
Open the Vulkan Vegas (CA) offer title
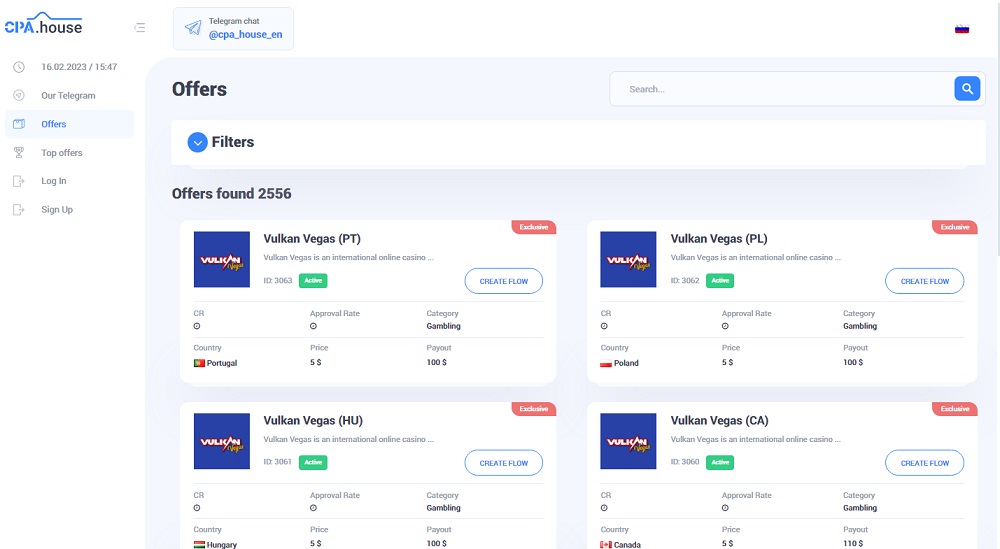click(x=719, y=420)
